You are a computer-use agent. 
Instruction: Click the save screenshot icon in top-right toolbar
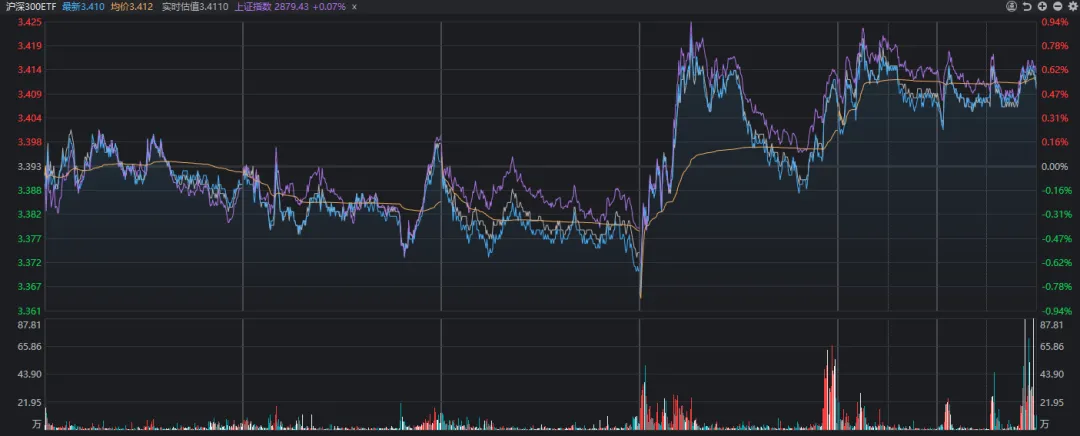pos(1013,6)
